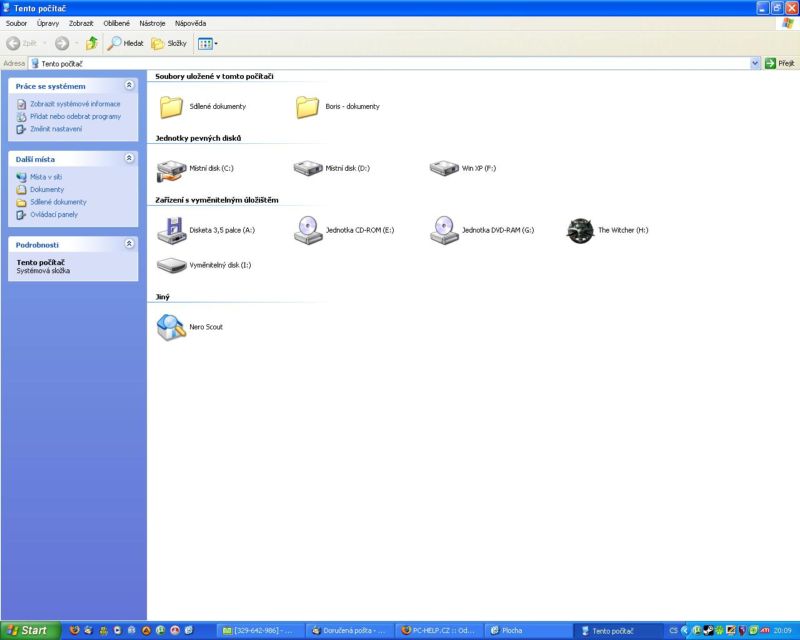The height and width of the screenshot is (640, 800).
Task: Open Jednotka DVD-RAM (G:) drive
Action: click(444, 230)
